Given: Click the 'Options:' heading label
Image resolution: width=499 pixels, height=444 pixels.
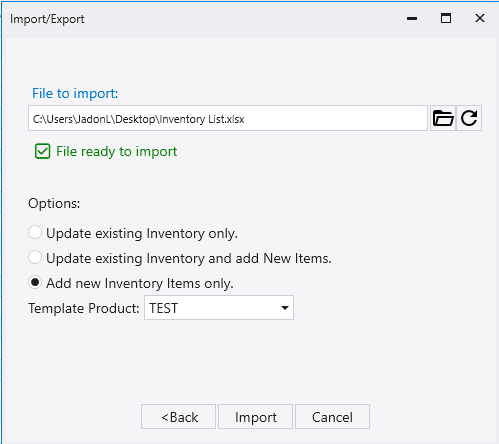Looking at the screenshot, I should [54, 203].
